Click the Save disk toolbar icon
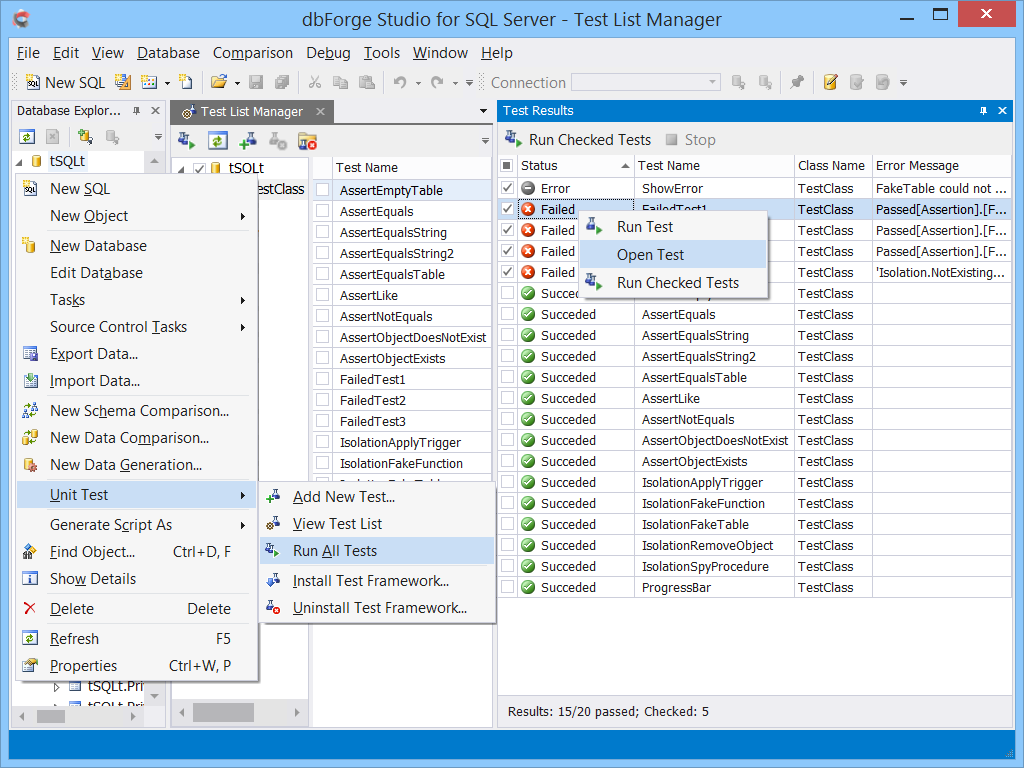This screenshot has width=1024, height=768. click(x=256, y=82)
